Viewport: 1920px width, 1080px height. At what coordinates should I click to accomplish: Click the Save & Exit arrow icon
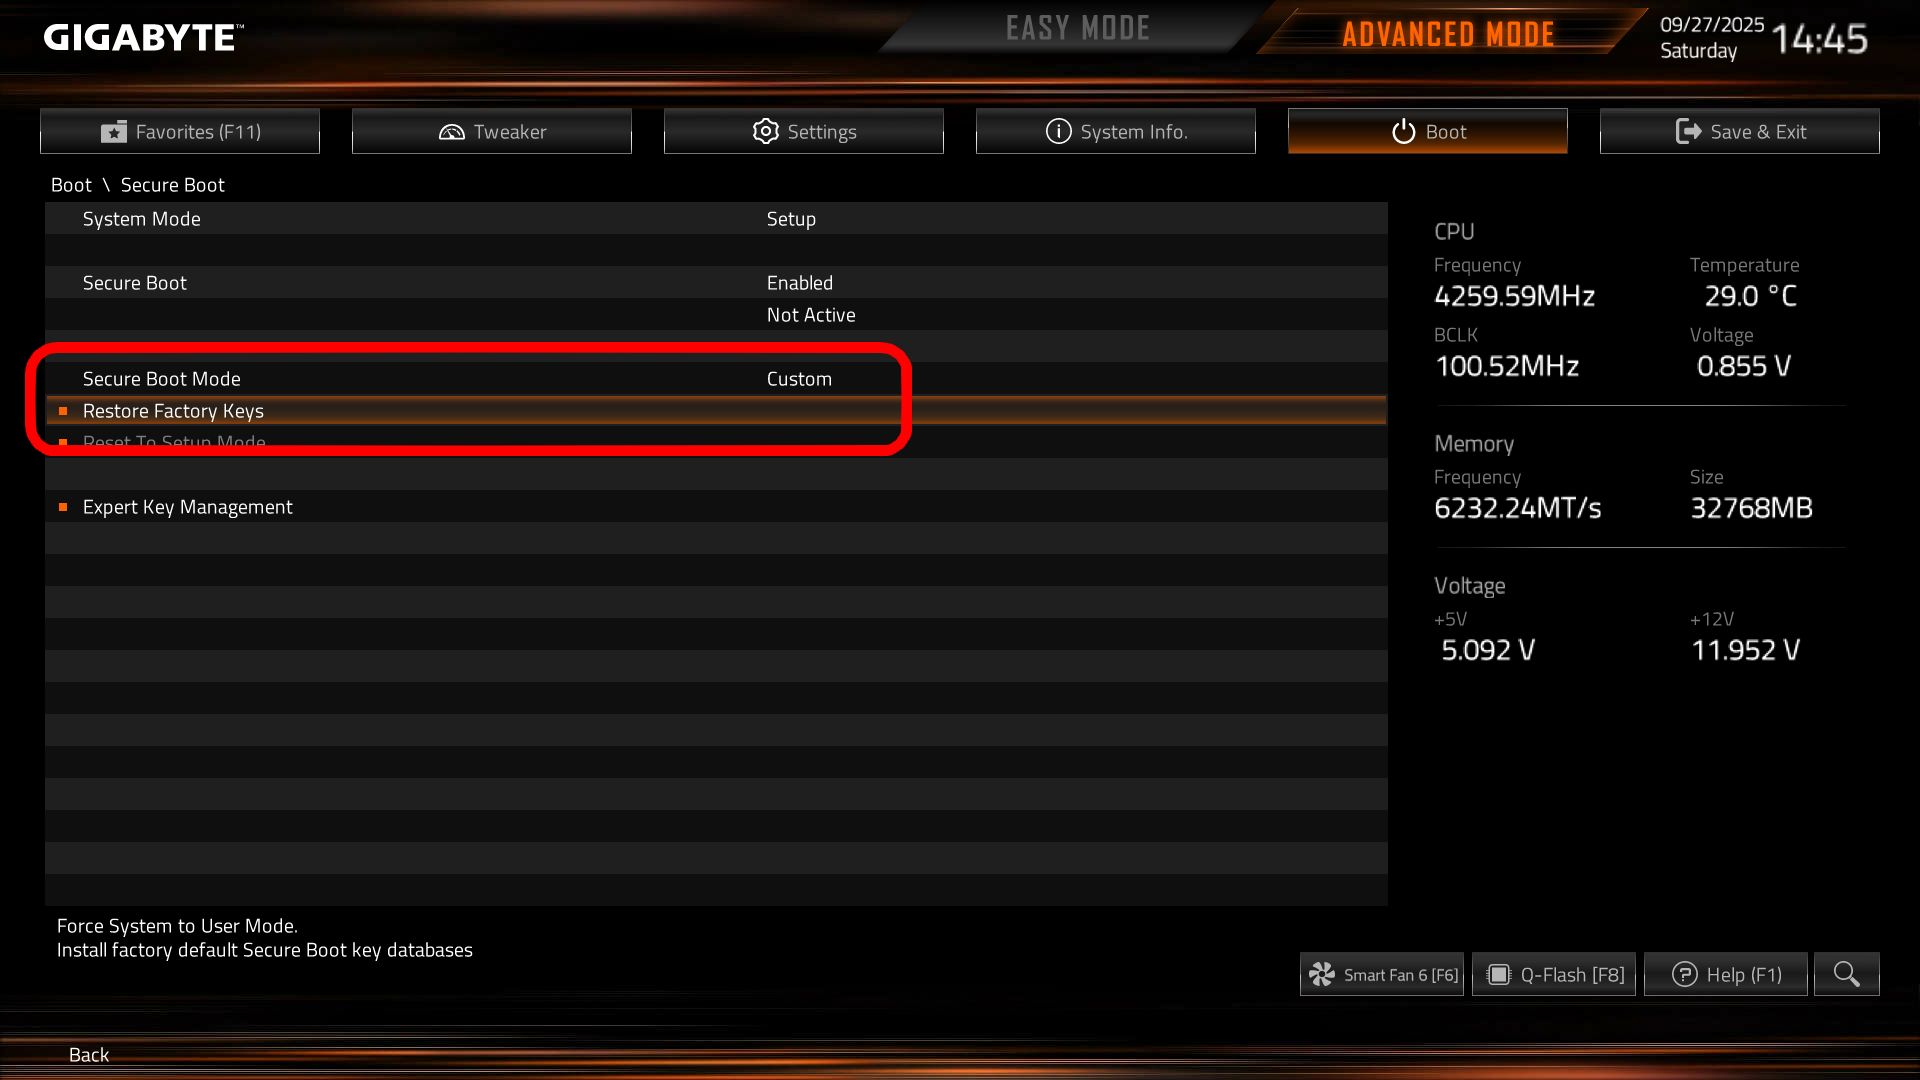pyautogui.click(x=1688, y=132)
